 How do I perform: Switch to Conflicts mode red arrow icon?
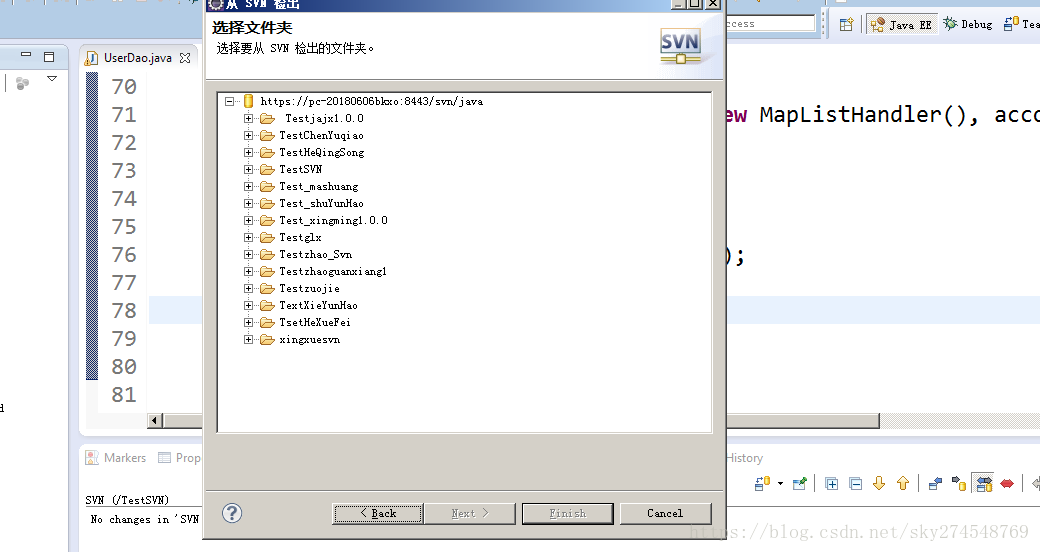click(x=1007, y=484)
